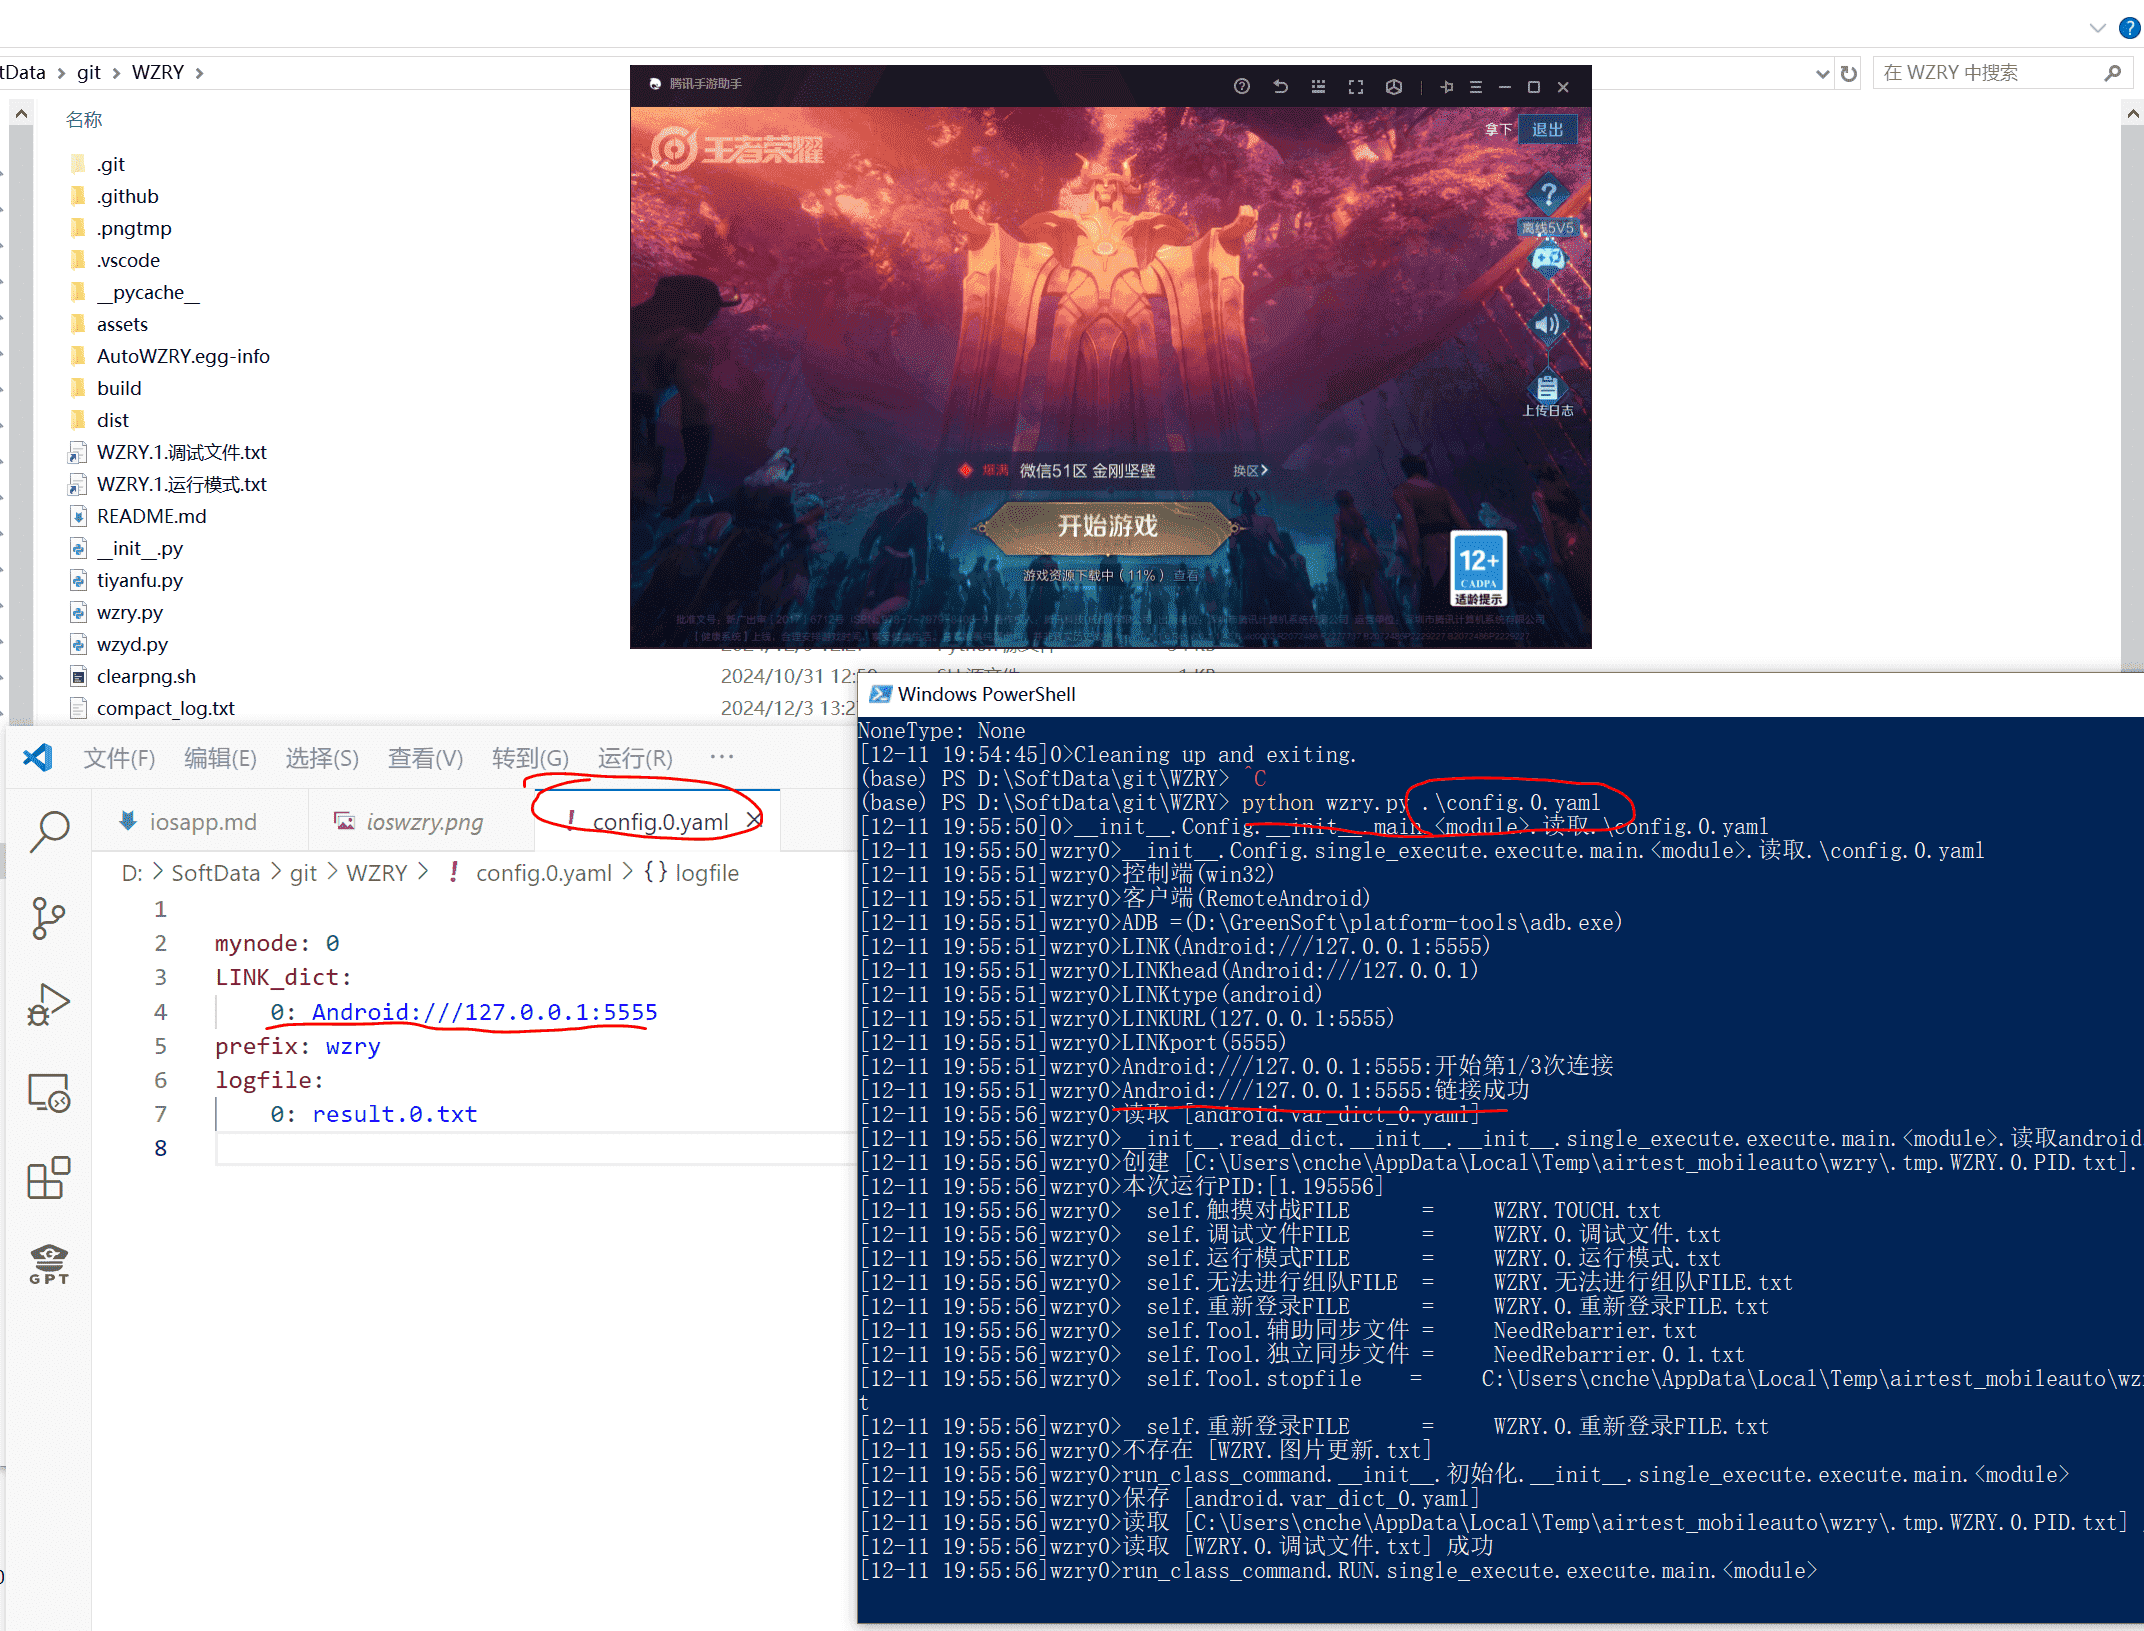
Task: Switch to the iosapp.md tab
Action: tap(201, 821)
